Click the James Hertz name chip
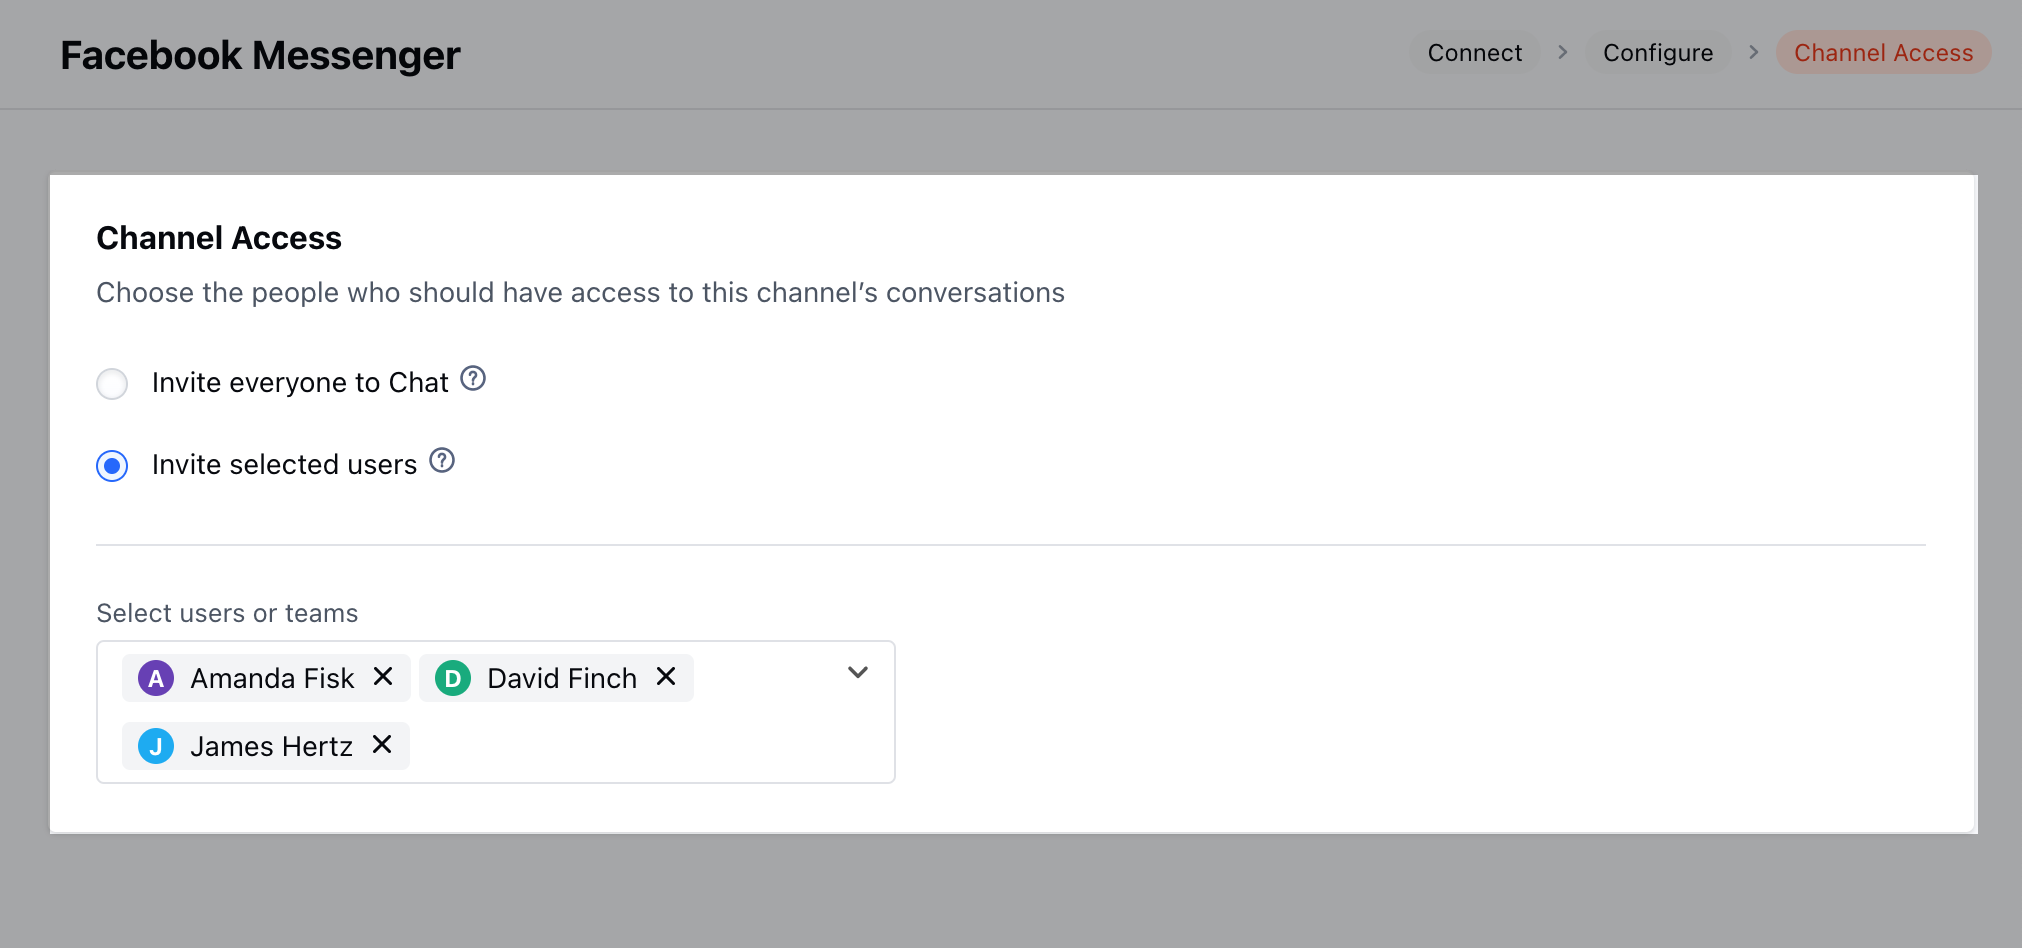Screen dimensions: 2022x948 (x=266, y=746)
